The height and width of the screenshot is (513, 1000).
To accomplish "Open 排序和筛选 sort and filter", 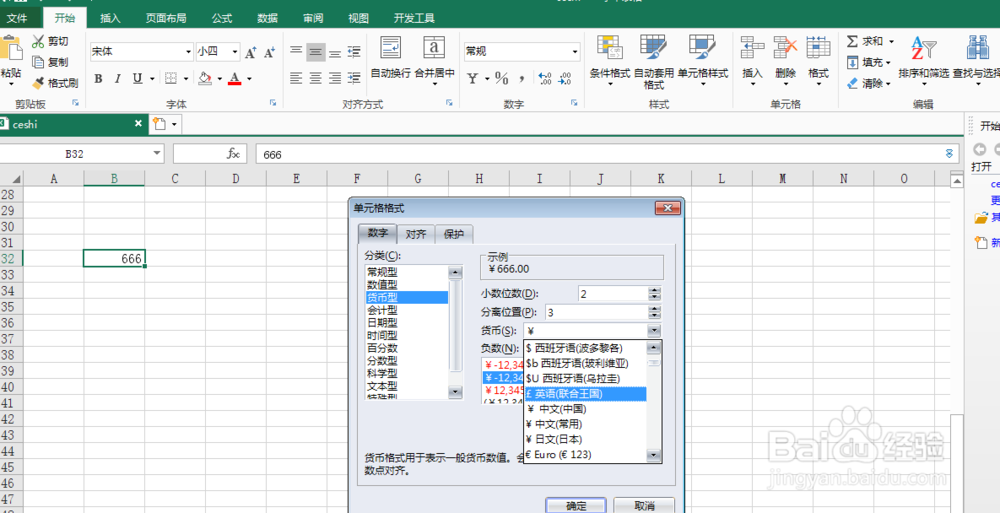I will point(923,59).
